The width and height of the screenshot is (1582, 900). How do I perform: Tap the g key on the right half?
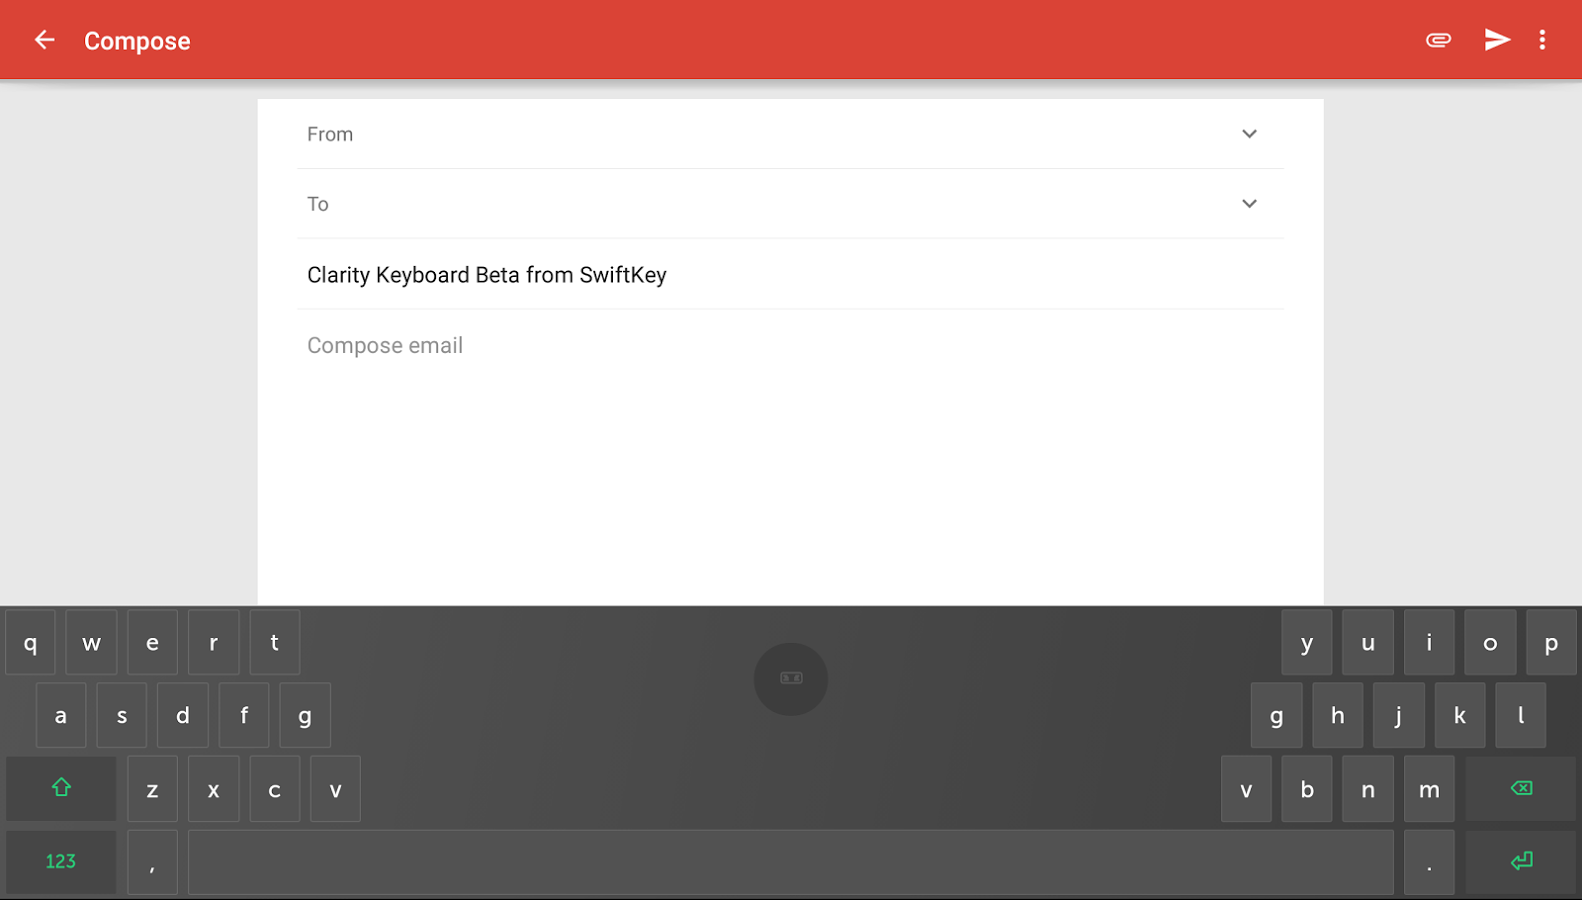click(1277, 715)
